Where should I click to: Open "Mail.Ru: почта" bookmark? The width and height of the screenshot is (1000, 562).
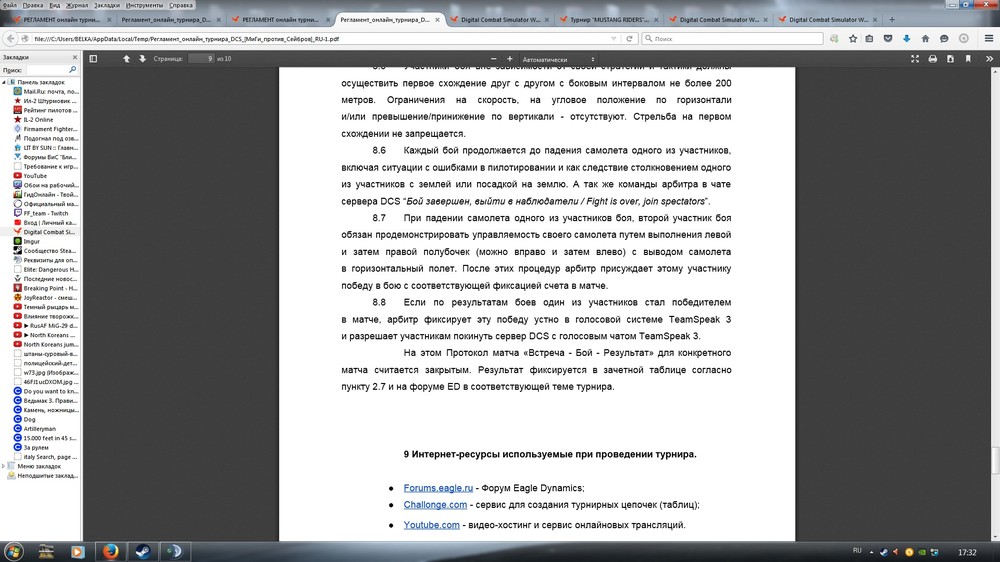tap(46, 92)
